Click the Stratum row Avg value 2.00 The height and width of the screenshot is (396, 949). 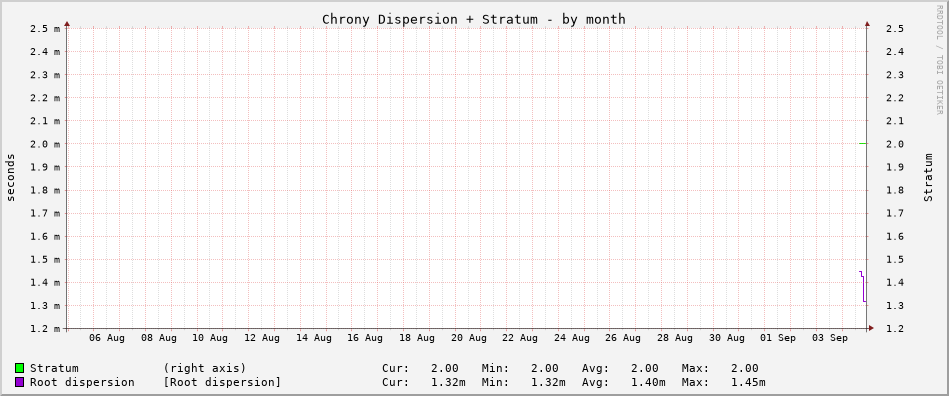click(x=645, y=368)
